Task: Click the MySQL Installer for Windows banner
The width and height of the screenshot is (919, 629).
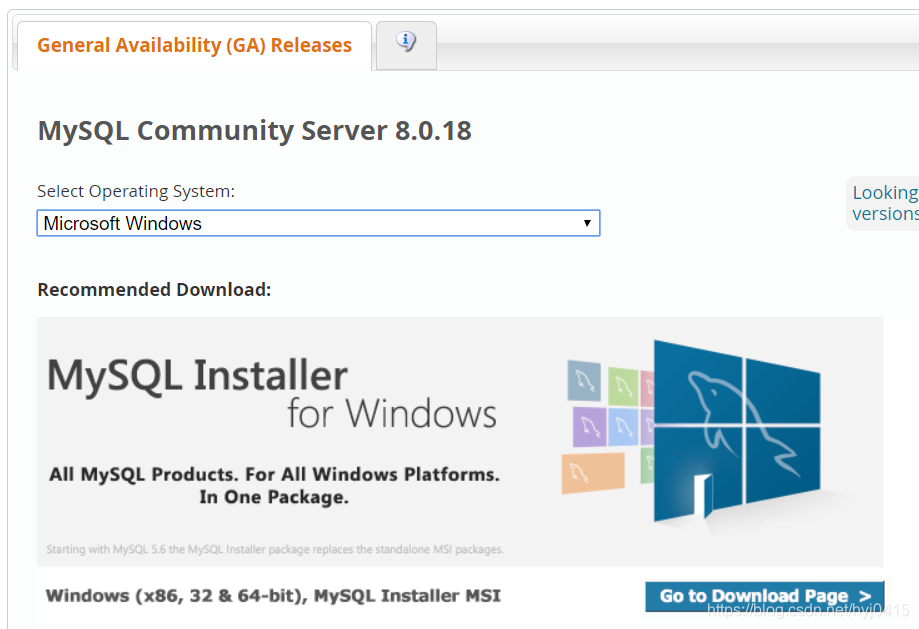Action: click(460, 441)
